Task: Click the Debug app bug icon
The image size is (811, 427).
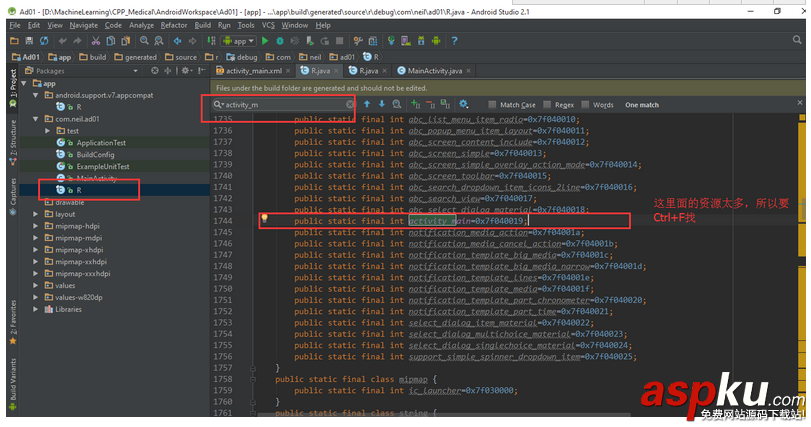Action: [279, 41]
